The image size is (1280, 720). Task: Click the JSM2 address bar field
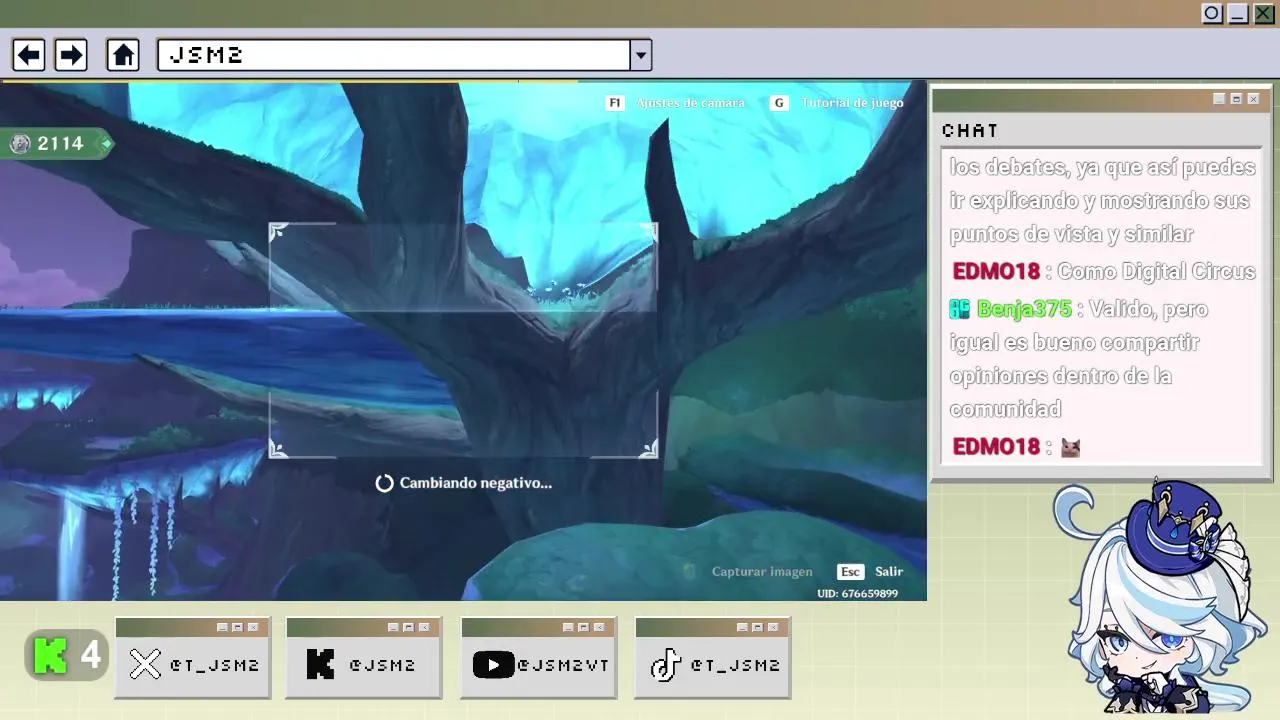coord(394,55)
